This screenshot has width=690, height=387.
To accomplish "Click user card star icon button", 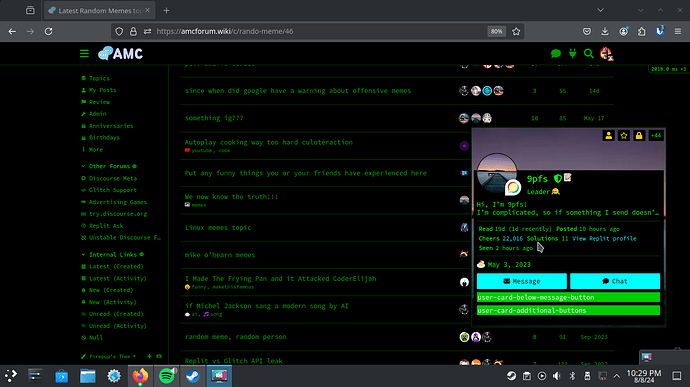I will tap(624, 136).
